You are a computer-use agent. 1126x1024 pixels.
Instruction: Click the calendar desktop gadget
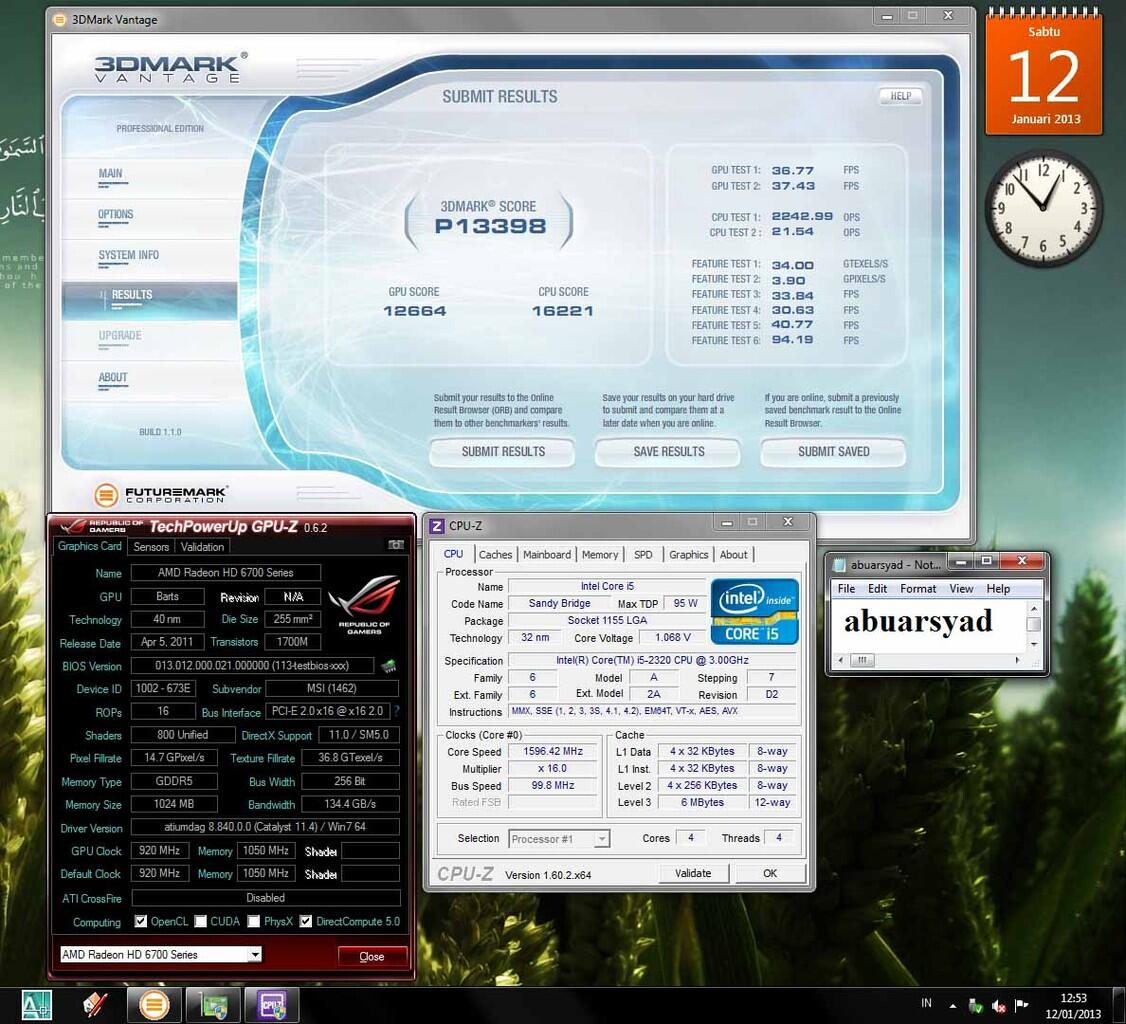[x=1043, y=70]
